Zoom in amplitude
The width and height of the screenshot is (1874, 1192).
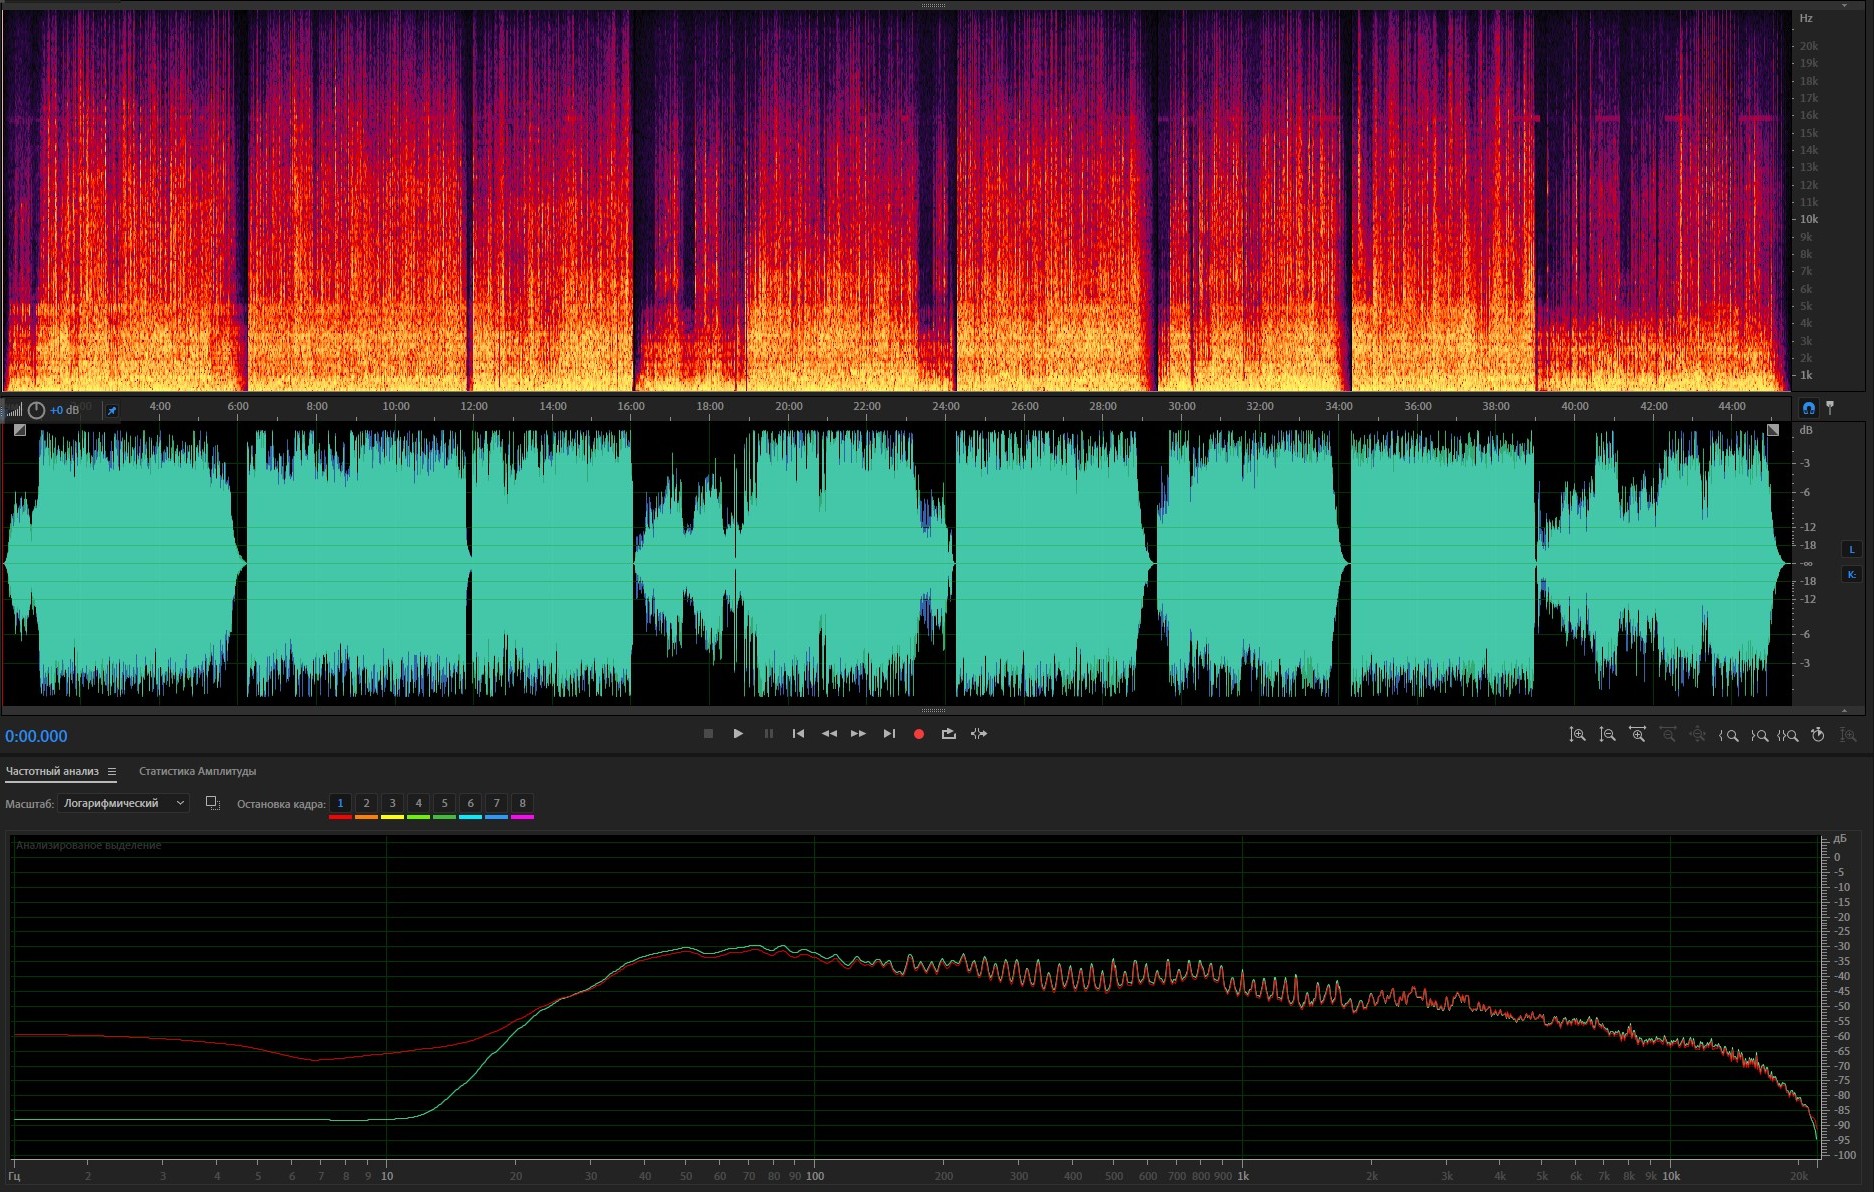(x=1577, y=735)
